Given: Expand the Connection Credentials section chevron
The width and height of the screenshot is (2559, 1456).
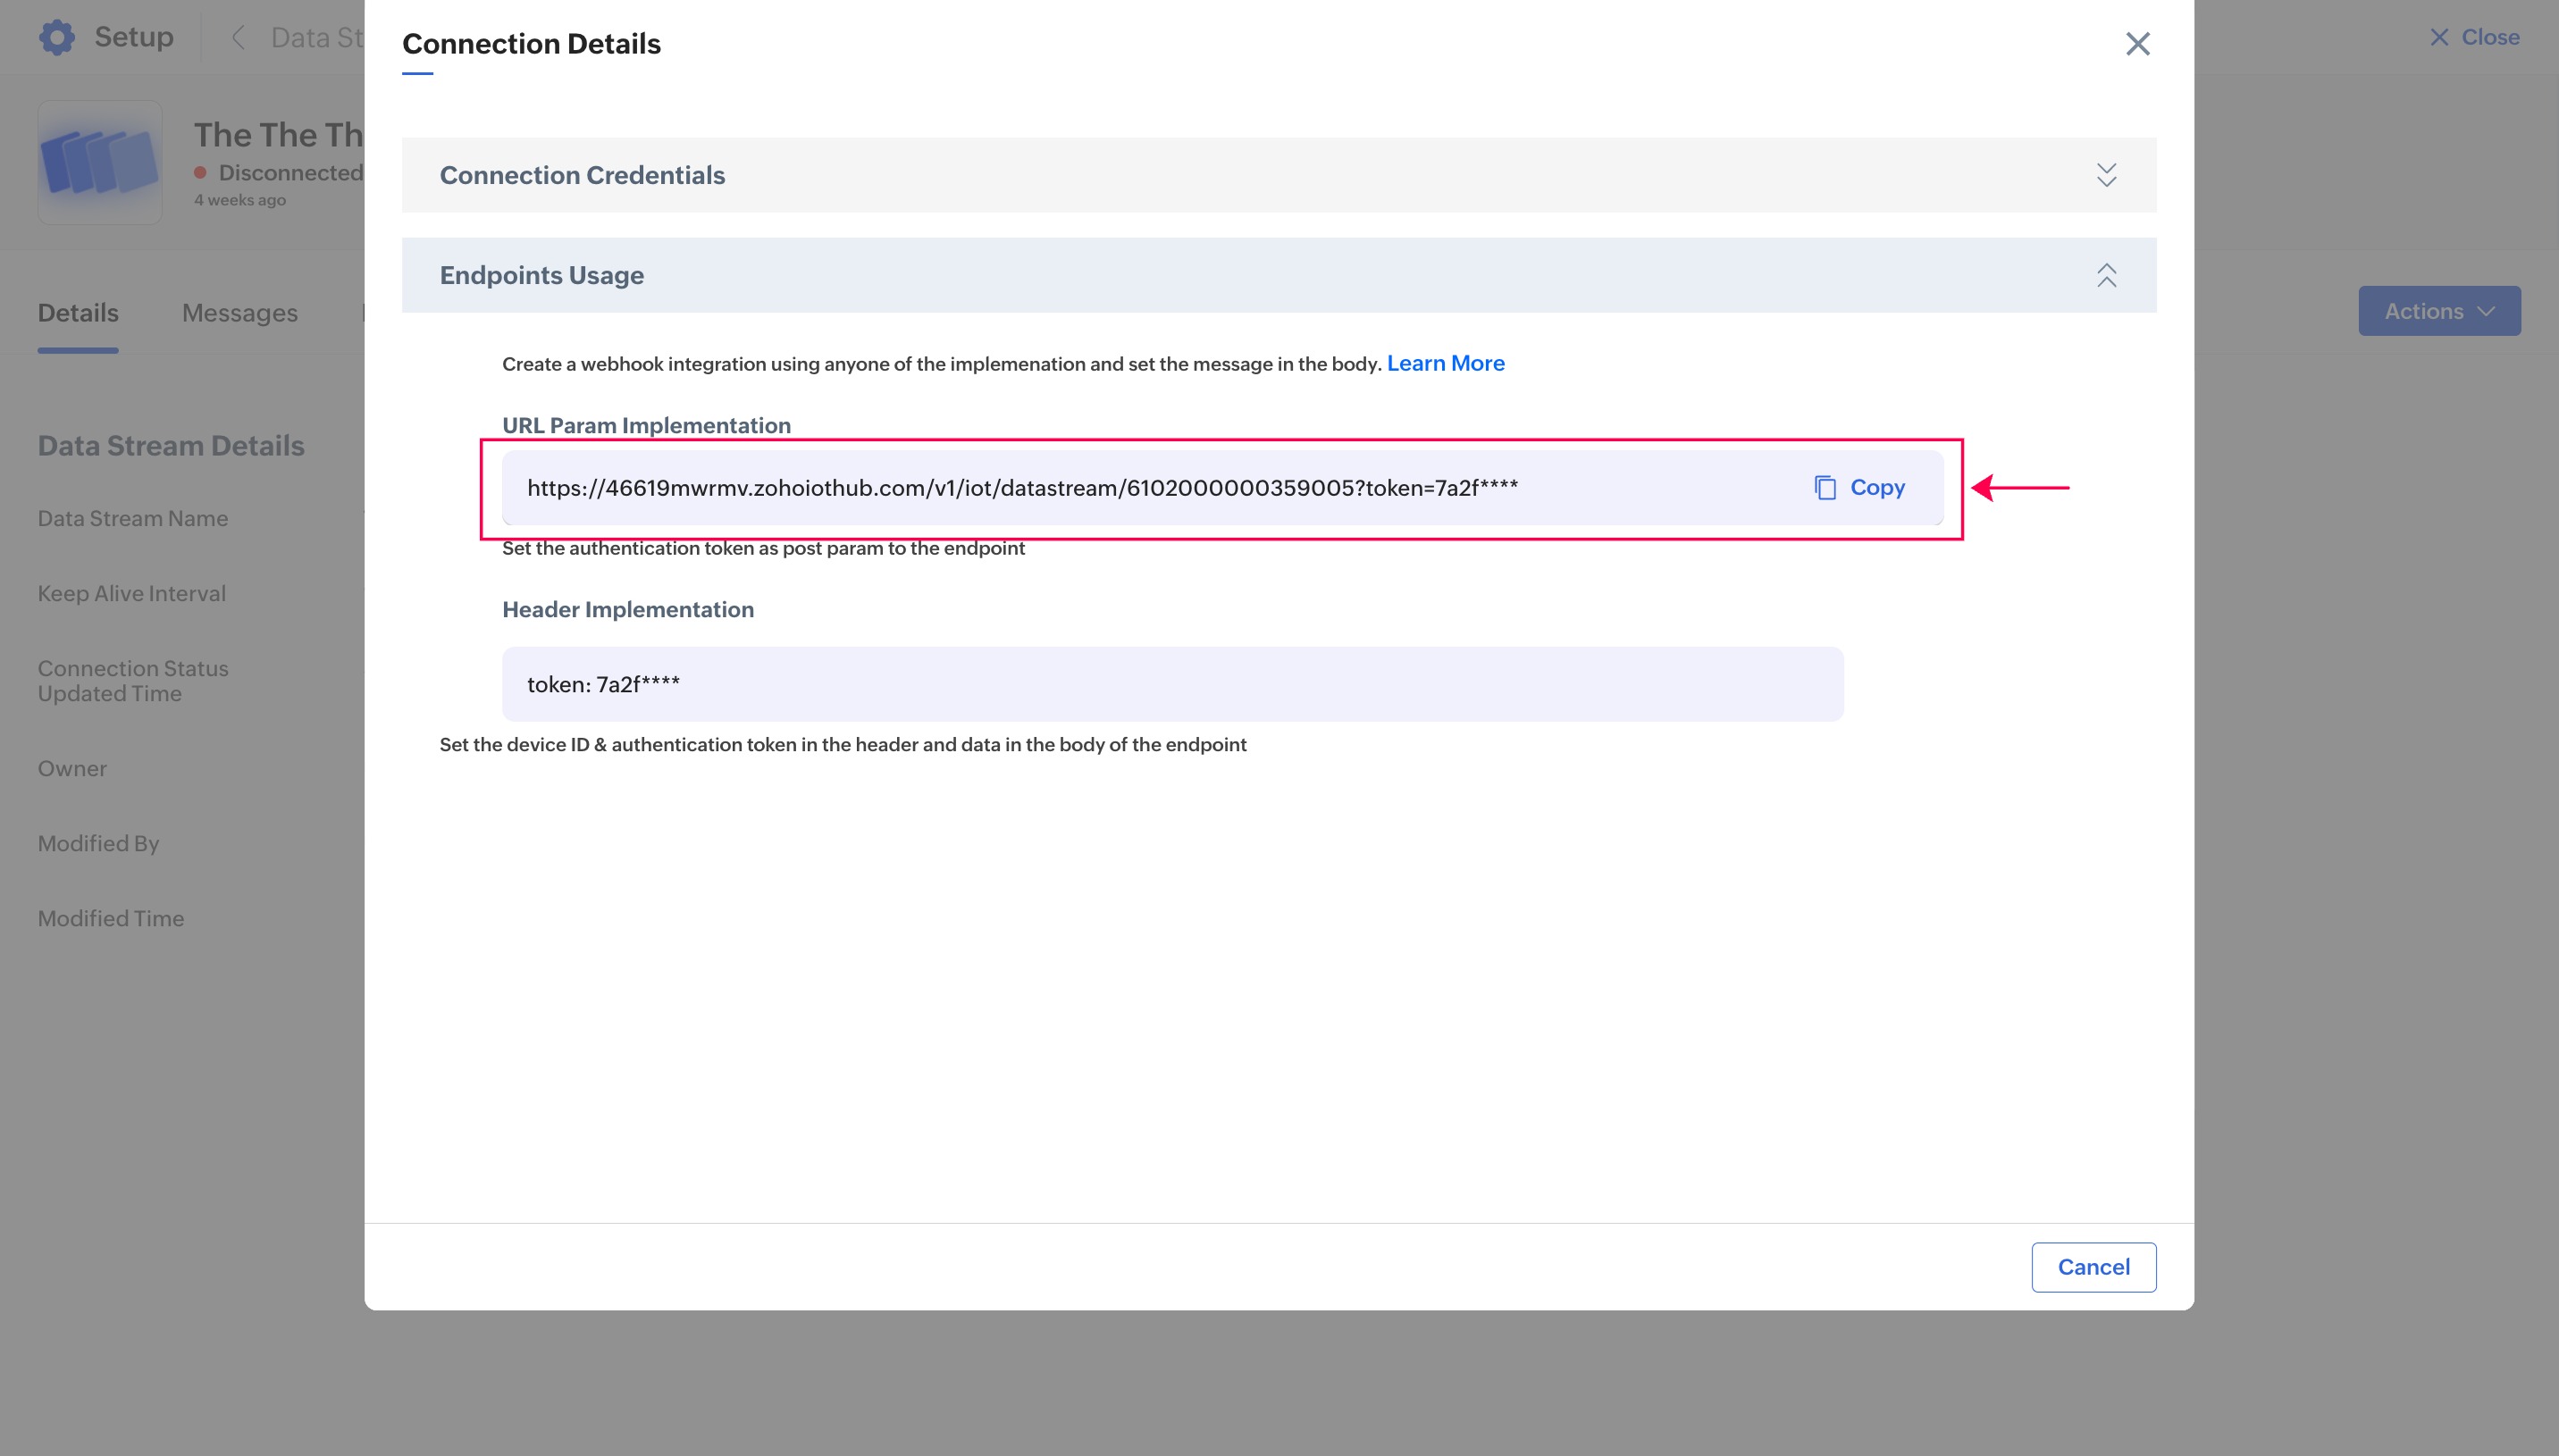Looking at the screenshot, I should coord(2106,175).
